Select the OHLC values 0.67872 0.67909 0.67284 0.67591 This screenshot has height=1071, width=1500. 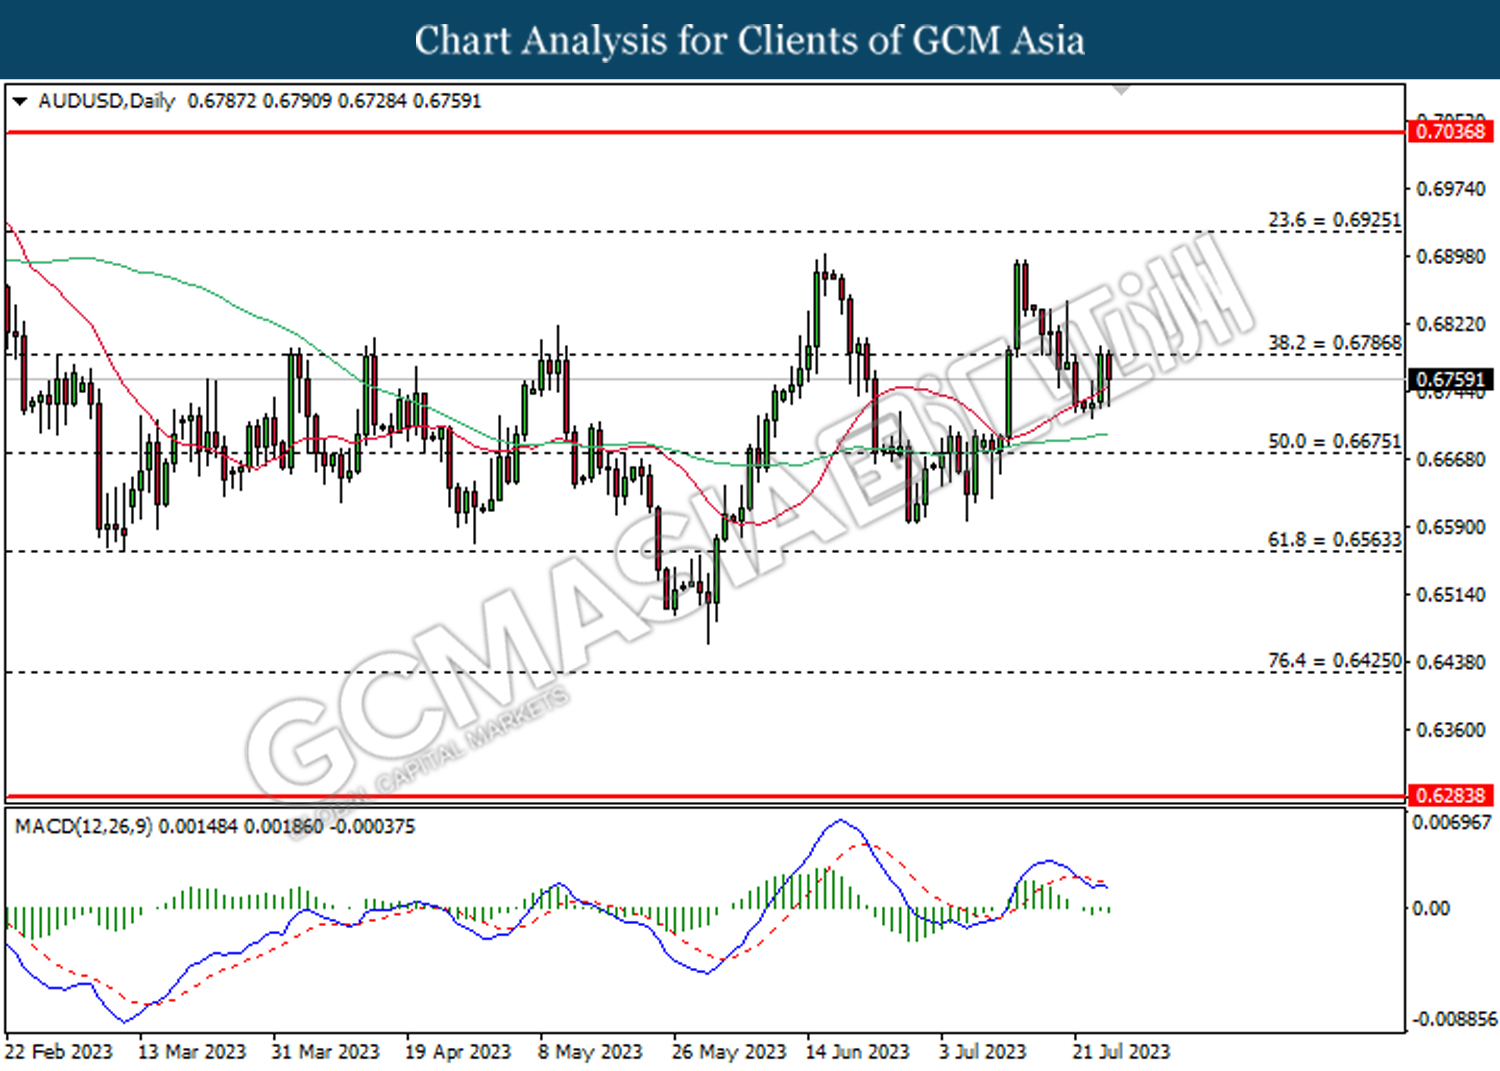click(335, 101)
